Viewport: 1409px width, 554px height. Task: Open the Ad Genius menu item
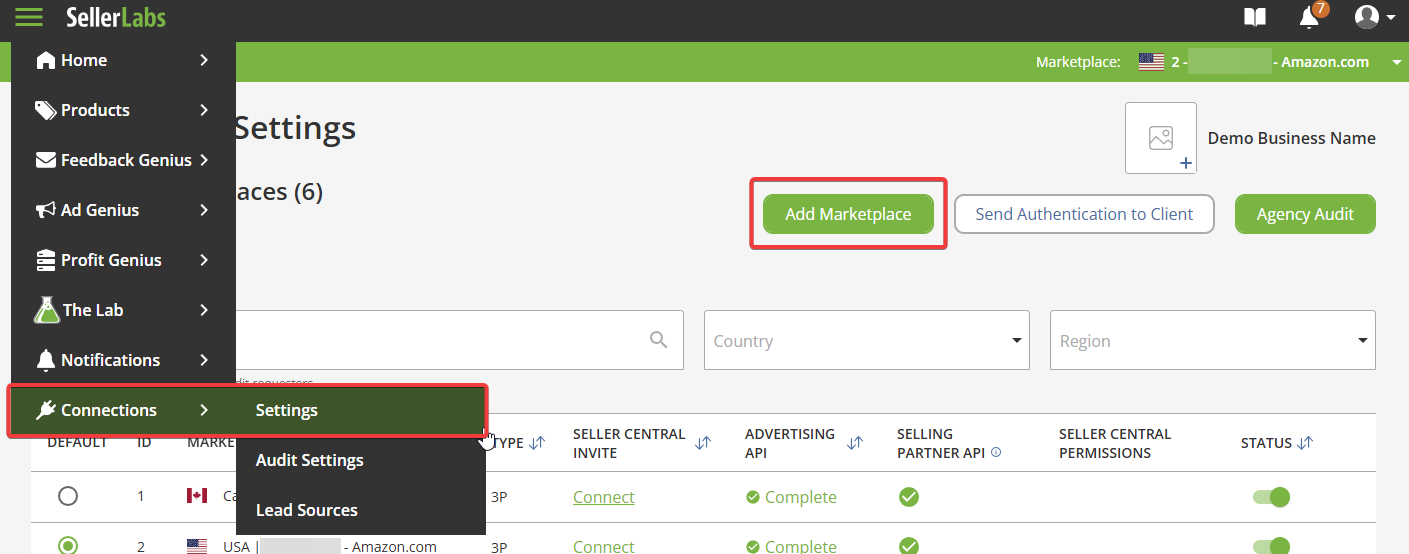(124, 210)
